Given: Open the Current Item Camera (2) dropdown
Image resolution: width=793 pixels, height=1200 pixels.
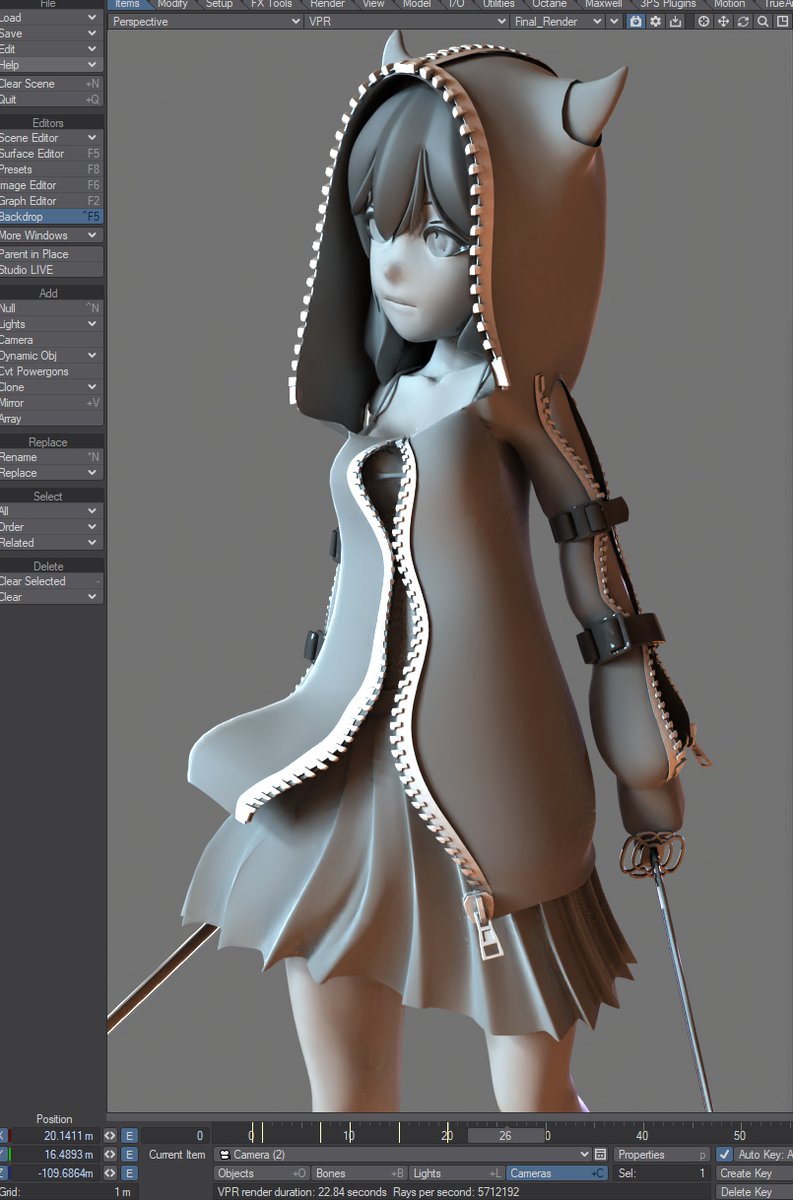Looking at the screenshot, I should point(404,1154).
